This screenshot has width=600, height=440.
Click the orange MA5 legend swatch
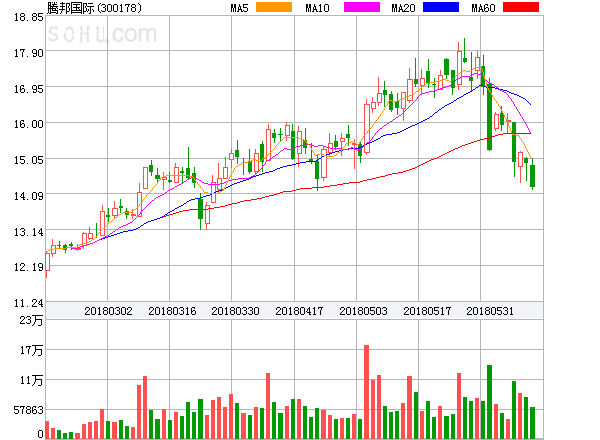274,7
